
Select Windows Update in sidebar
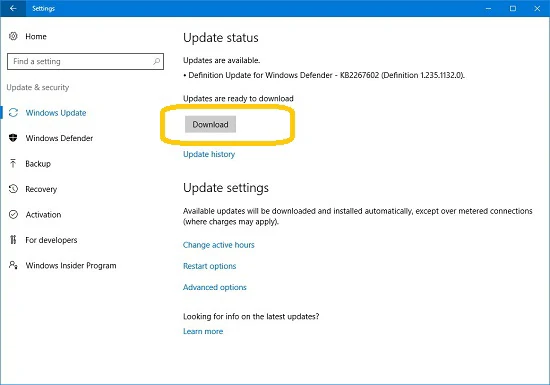click(x=56, y=113)
